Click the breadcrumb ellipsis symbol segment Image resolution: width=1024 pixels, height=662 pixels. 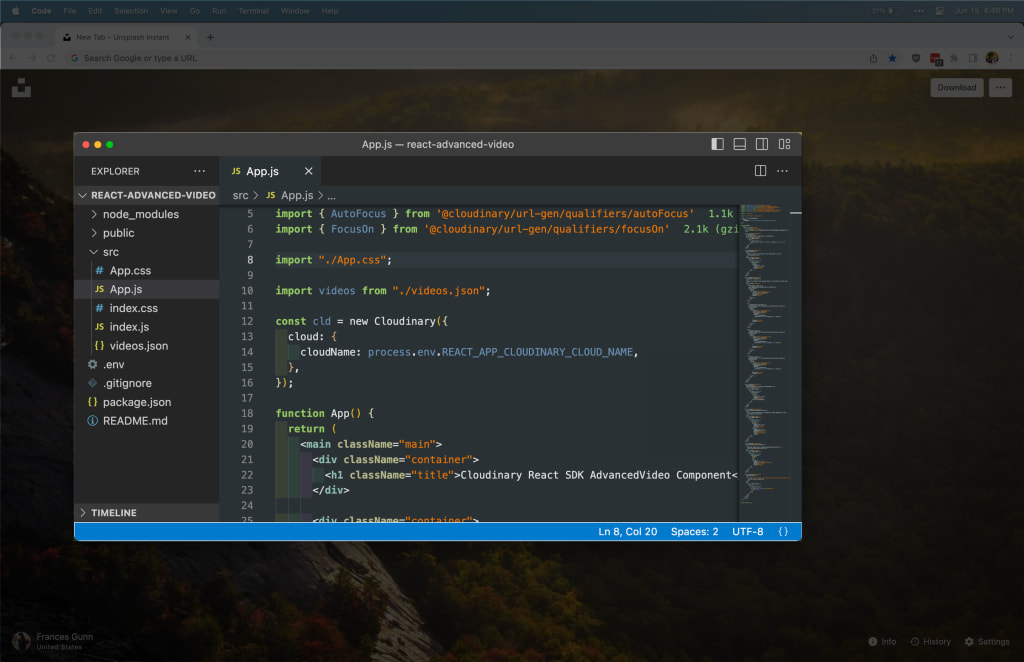click(332, 195)
